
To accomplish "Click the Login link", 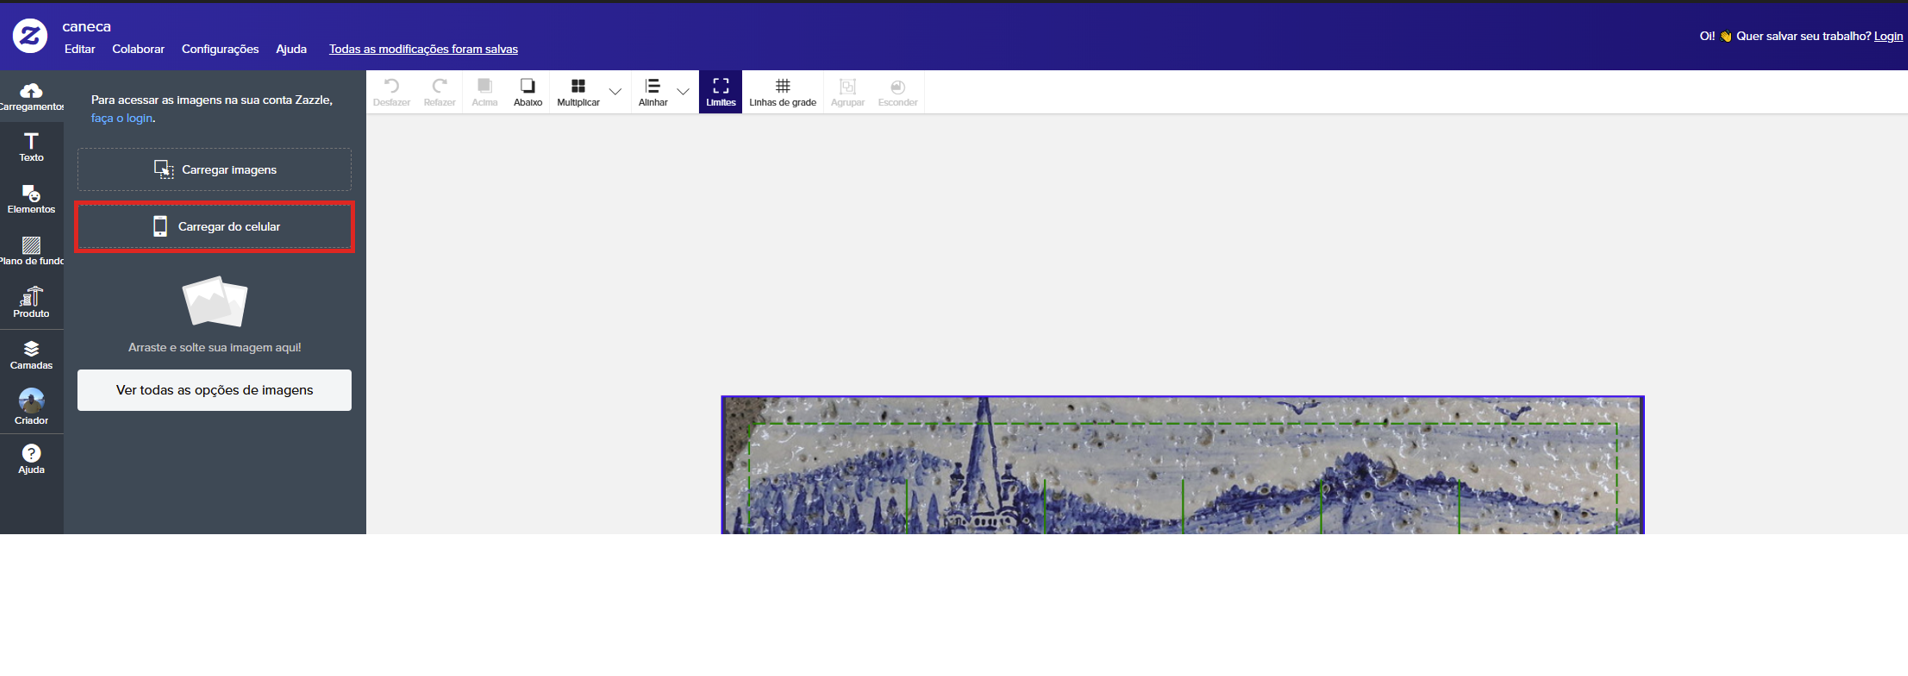I will (x=1888, y=36).
